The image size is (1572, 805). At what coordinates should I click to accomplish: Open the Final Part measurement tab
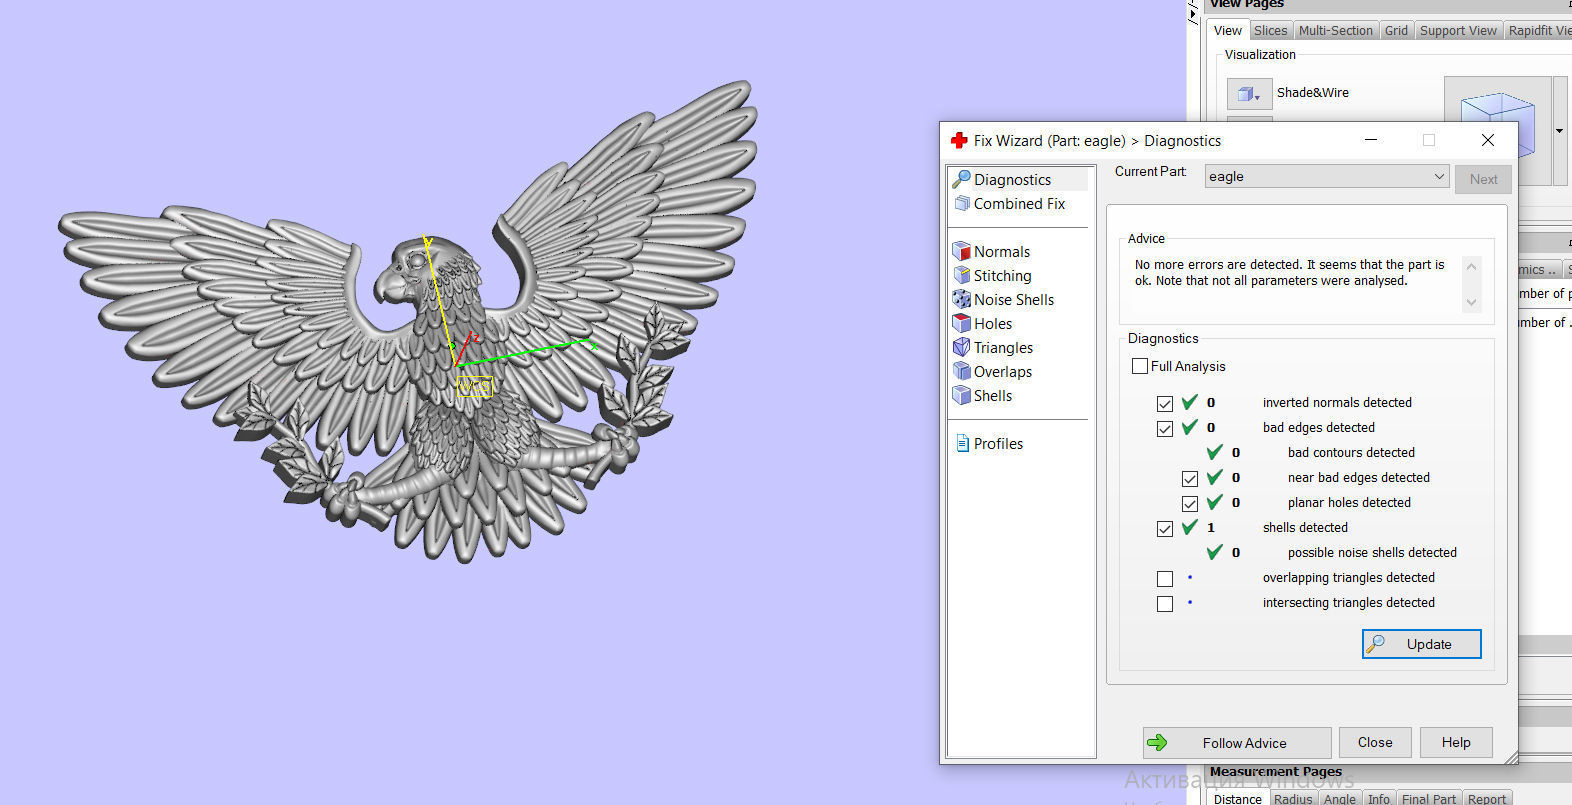coord(1428,798)
